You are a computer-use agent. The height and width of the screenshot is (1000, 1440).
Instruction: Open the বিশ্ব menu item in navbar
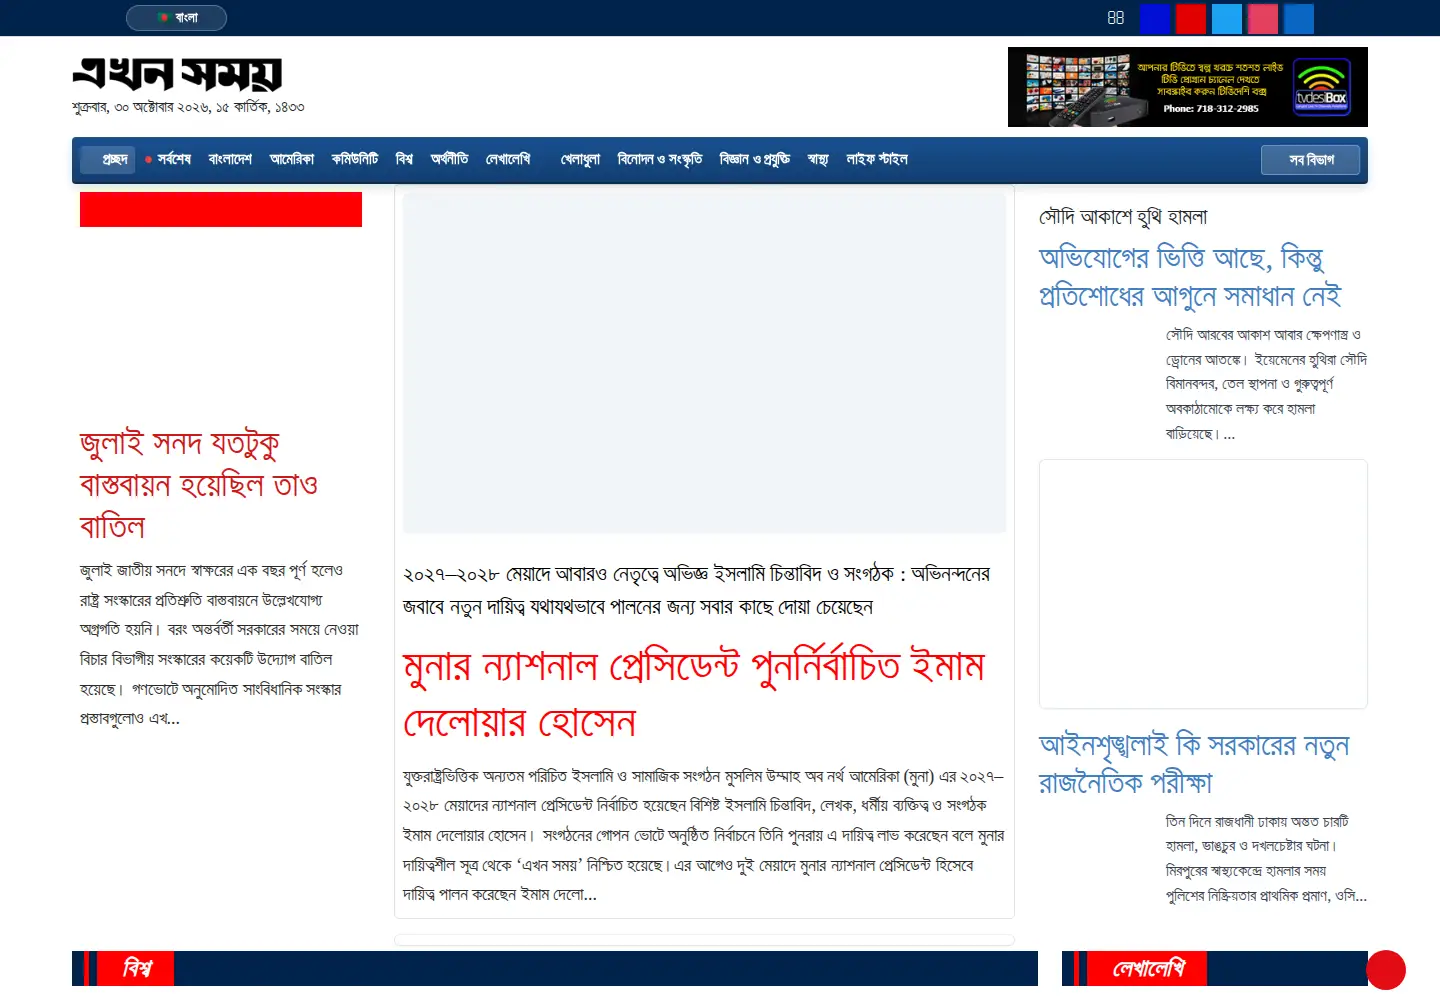click(x=404, y=159)
